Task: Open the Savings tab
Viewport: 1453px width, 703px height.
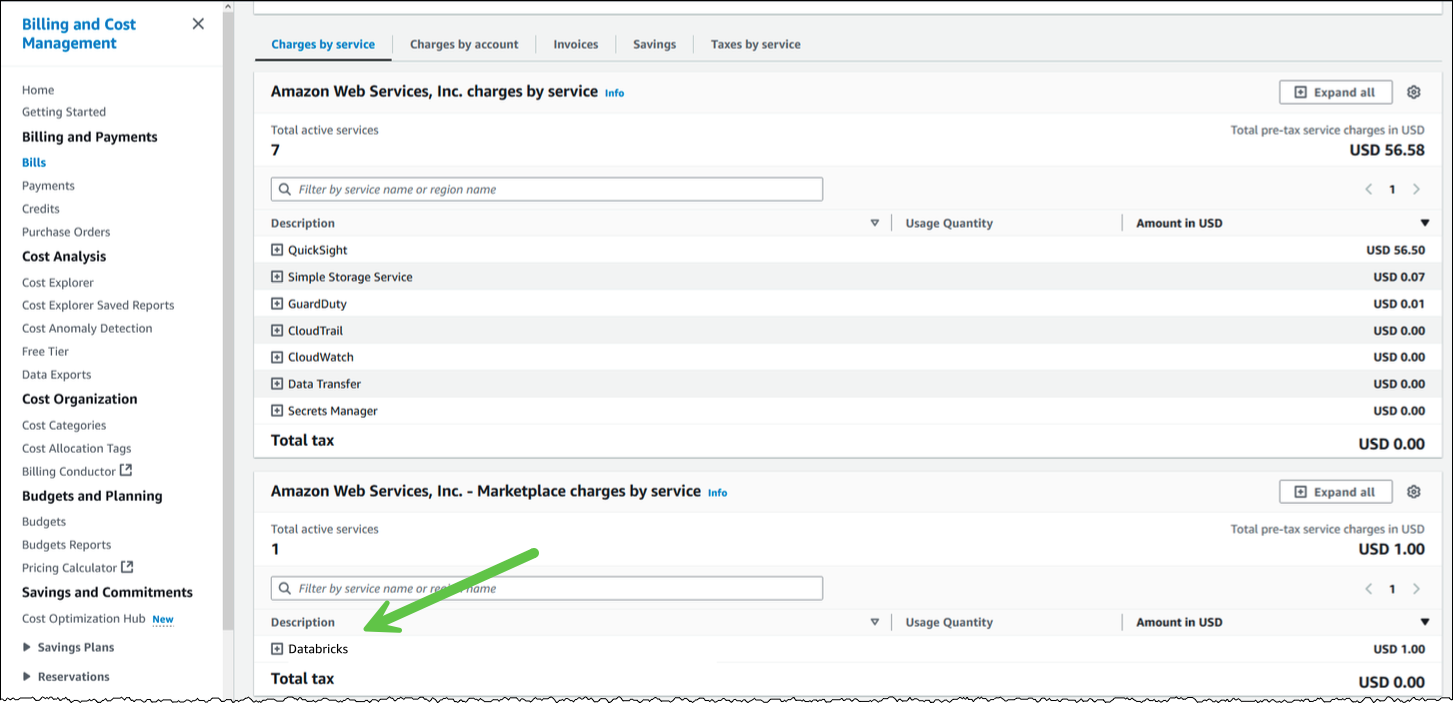Action: [654, 44]
